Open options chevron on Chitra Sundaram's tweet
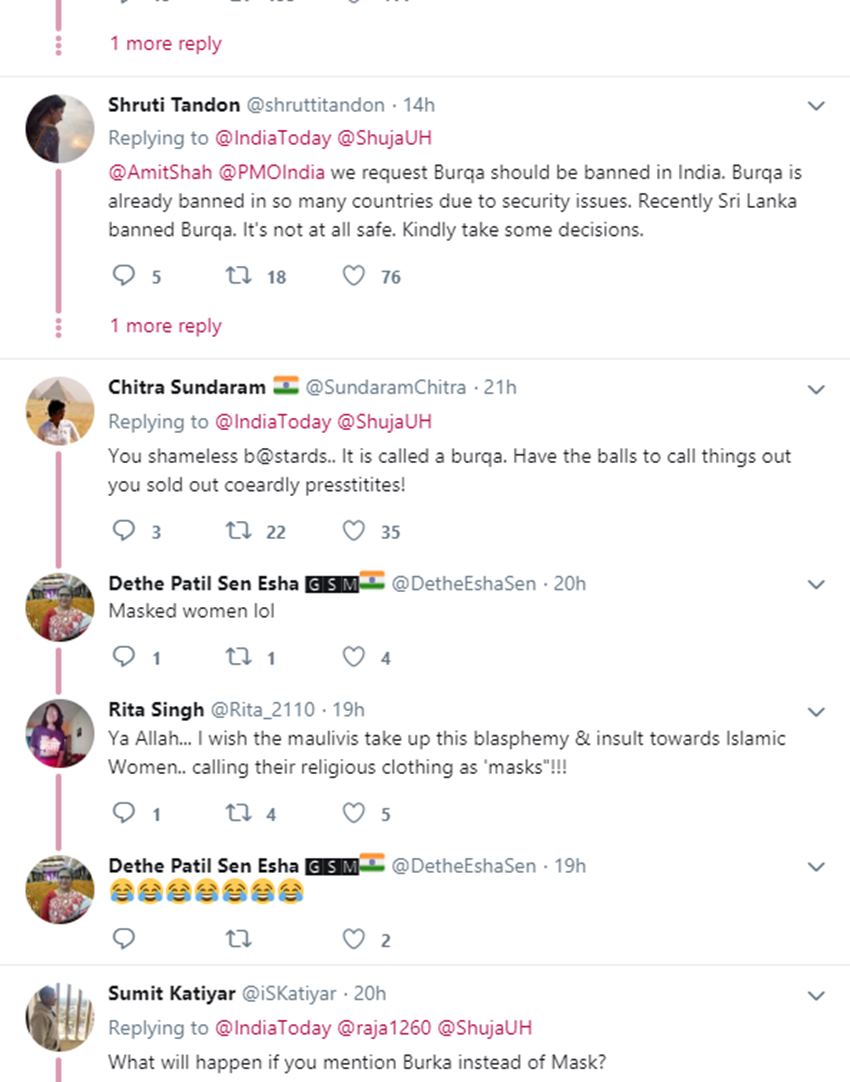 click(816, 389)
